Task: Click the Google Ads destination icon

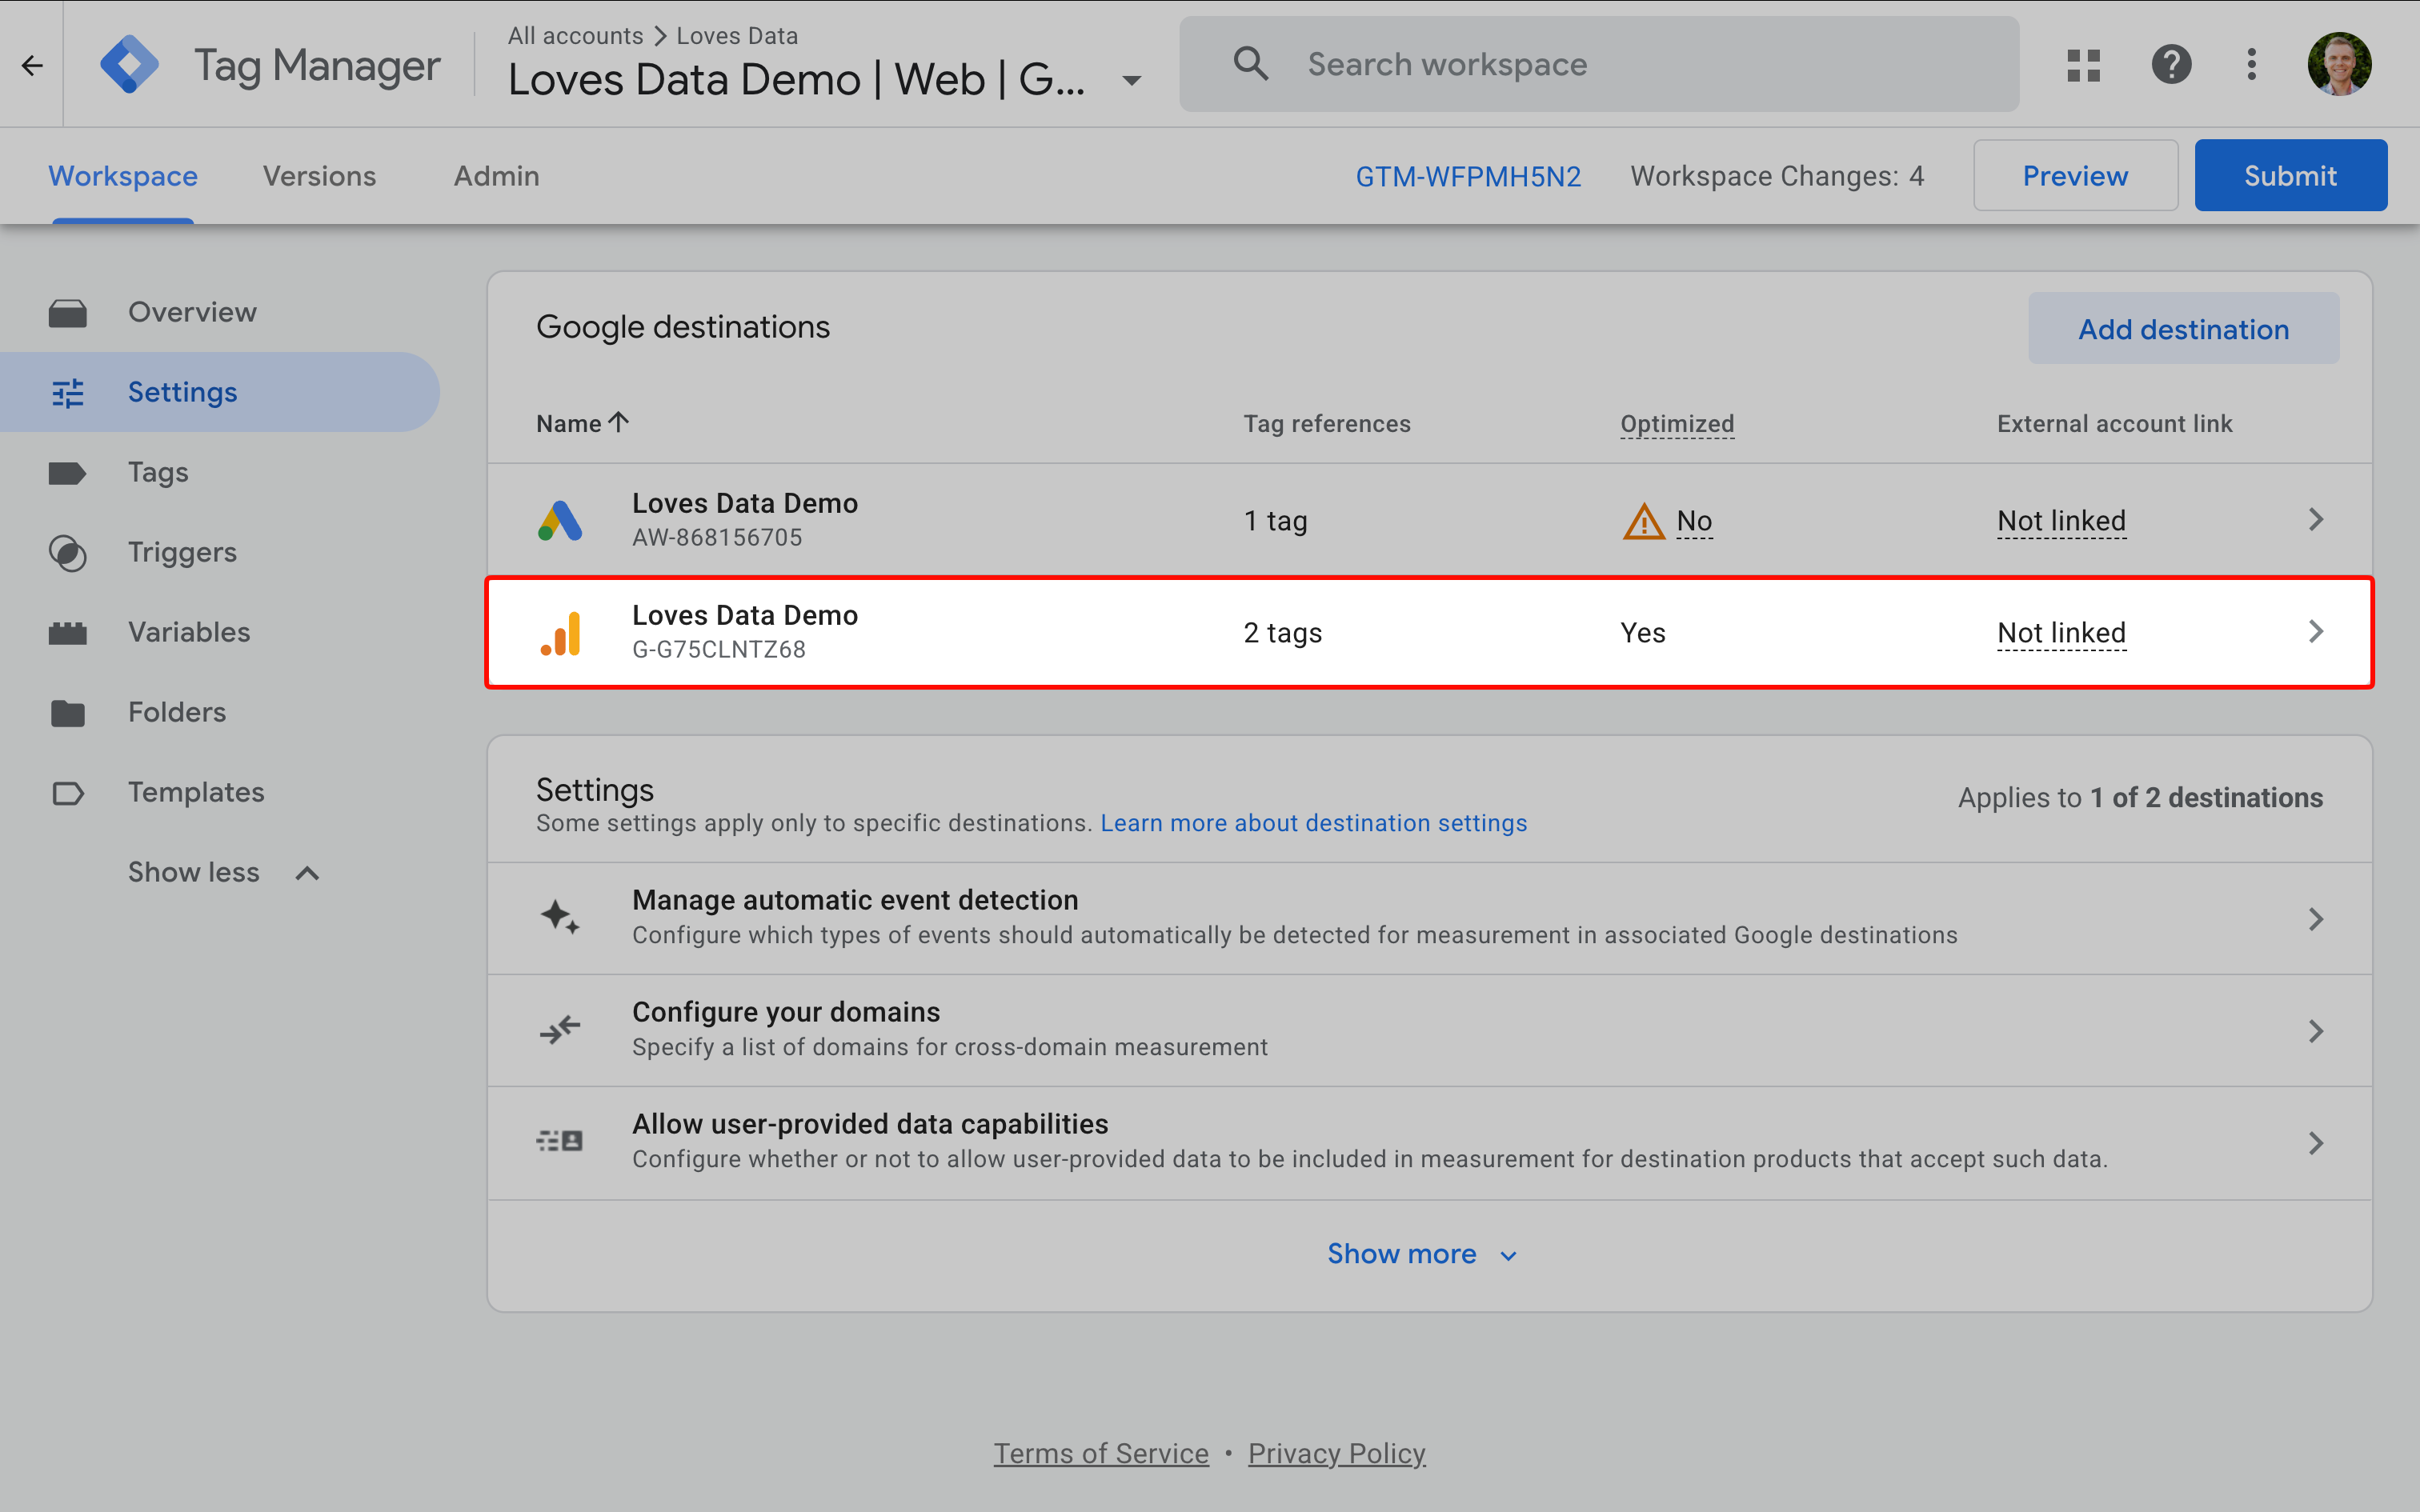Action: (560, 520)
